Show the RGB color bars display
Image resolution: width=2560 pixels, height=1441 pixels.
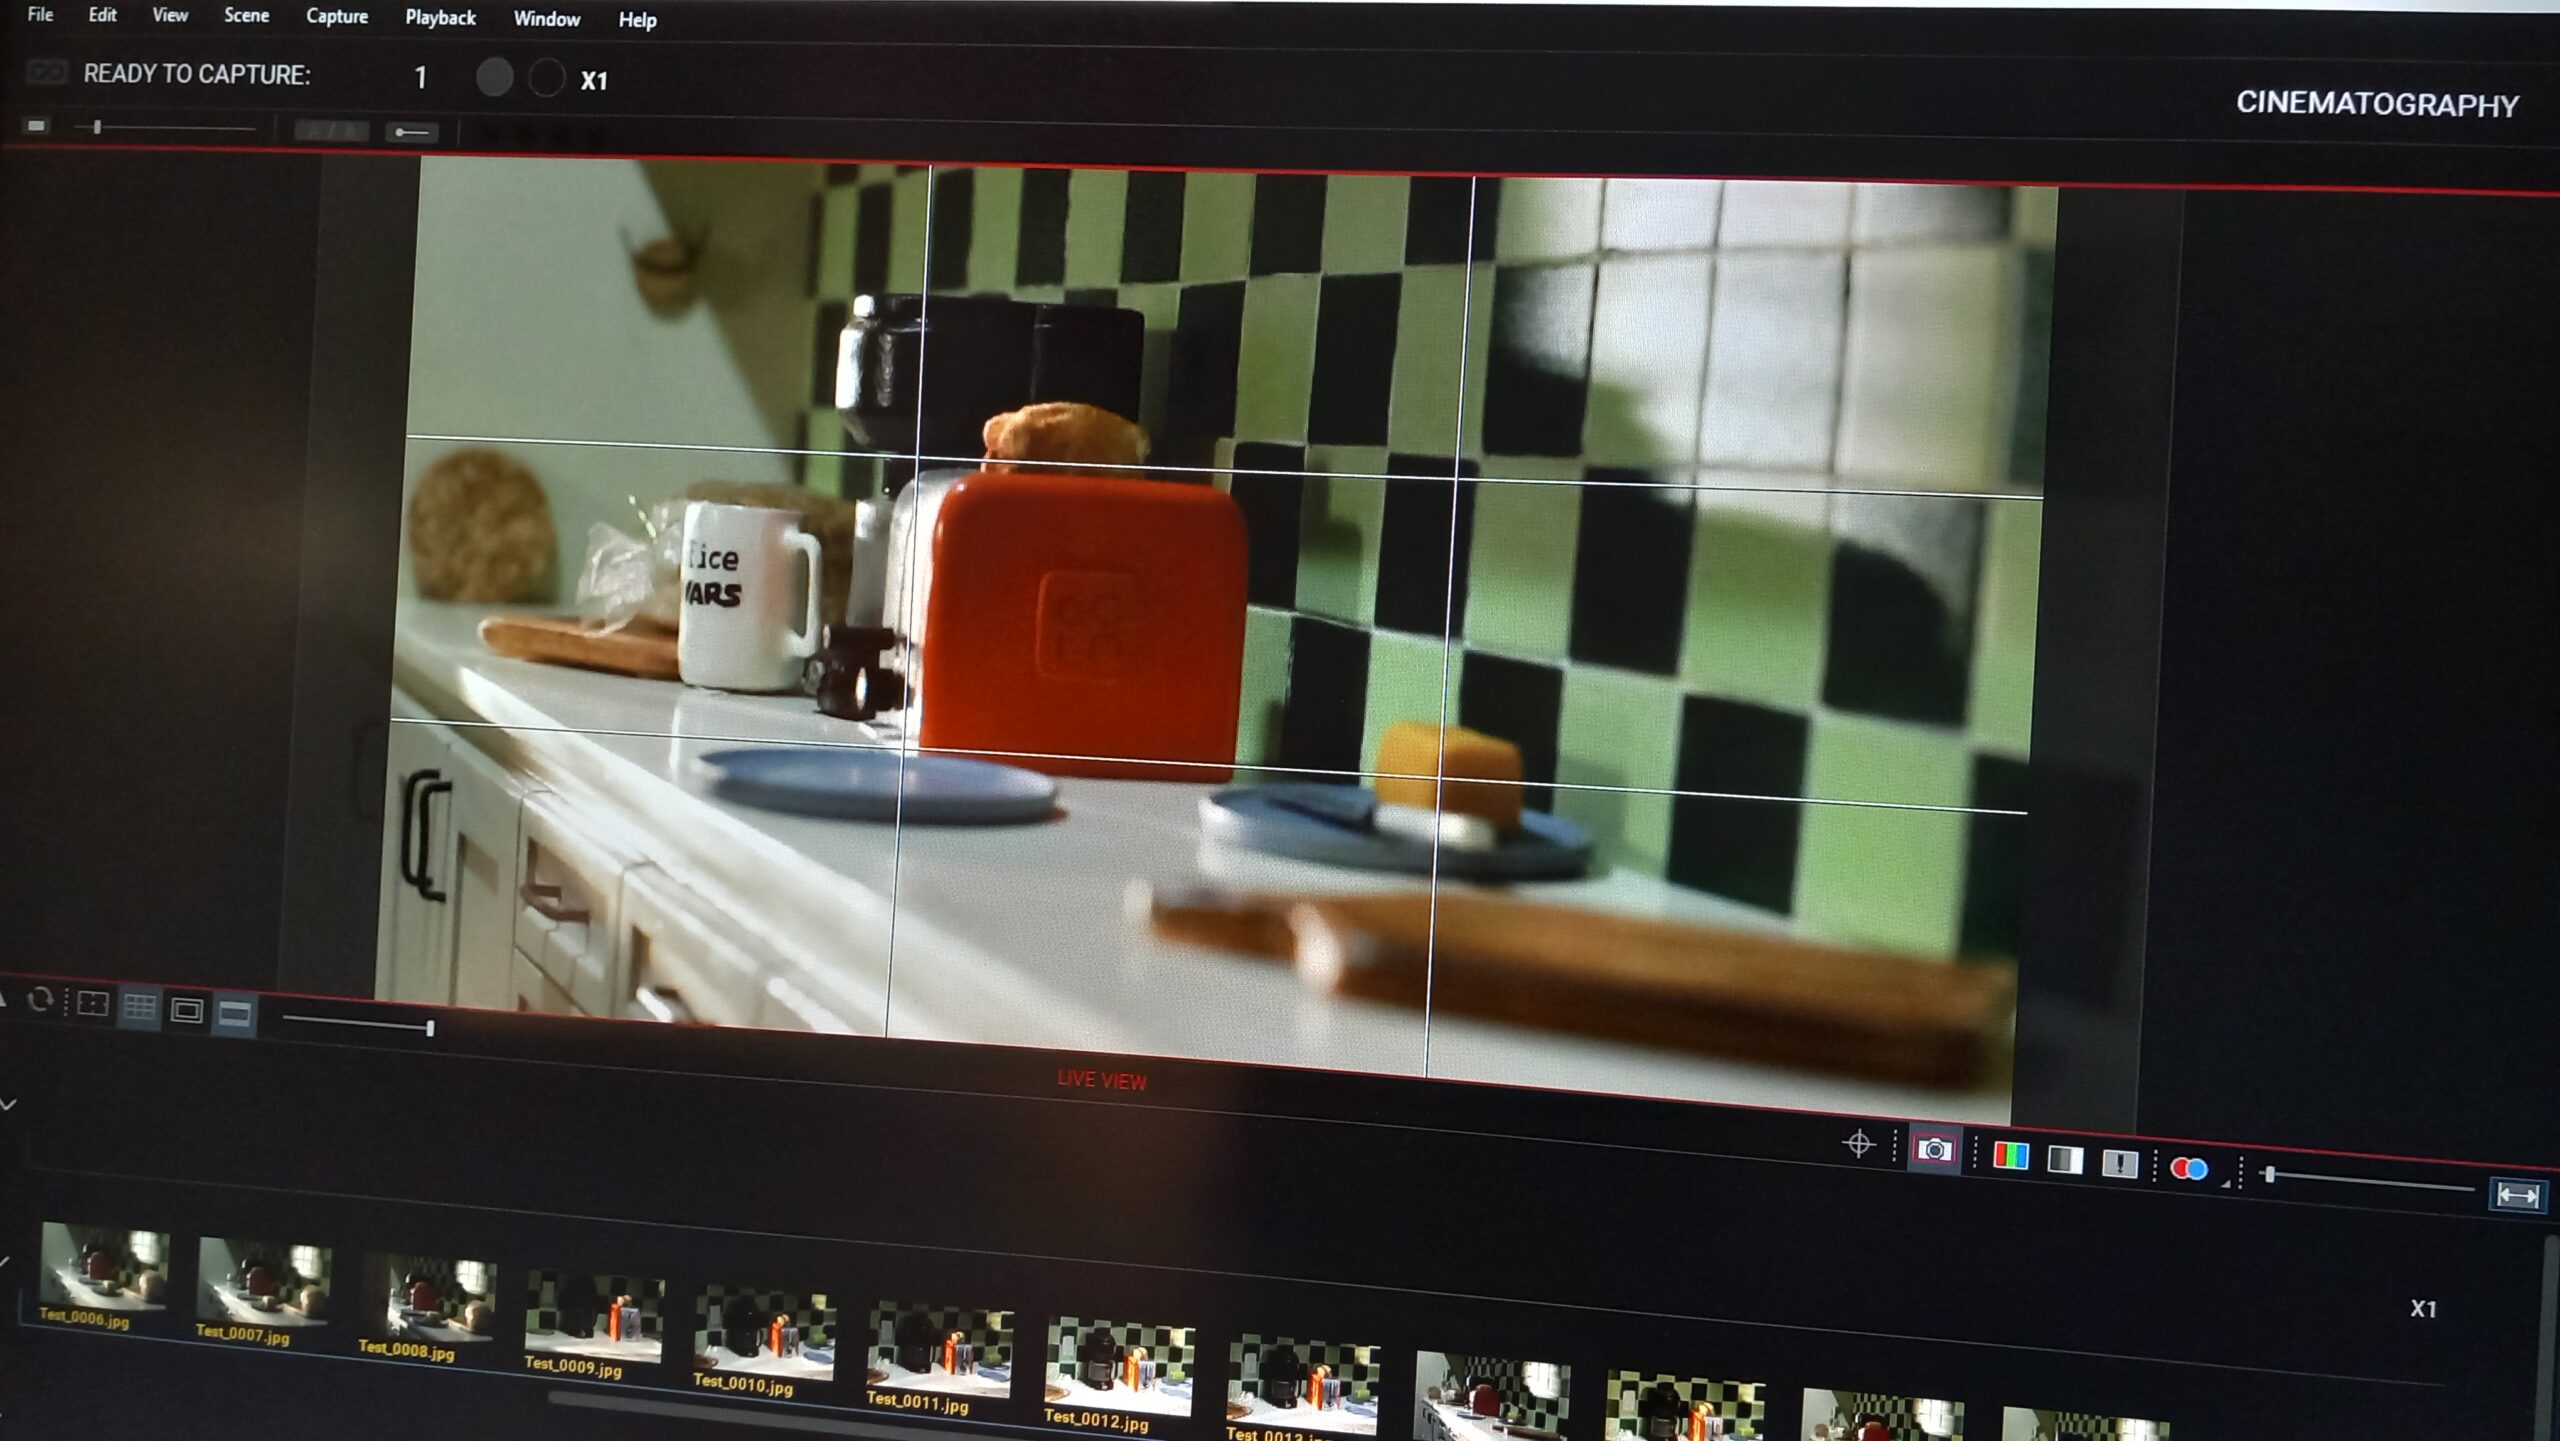click(2010, 1156)
